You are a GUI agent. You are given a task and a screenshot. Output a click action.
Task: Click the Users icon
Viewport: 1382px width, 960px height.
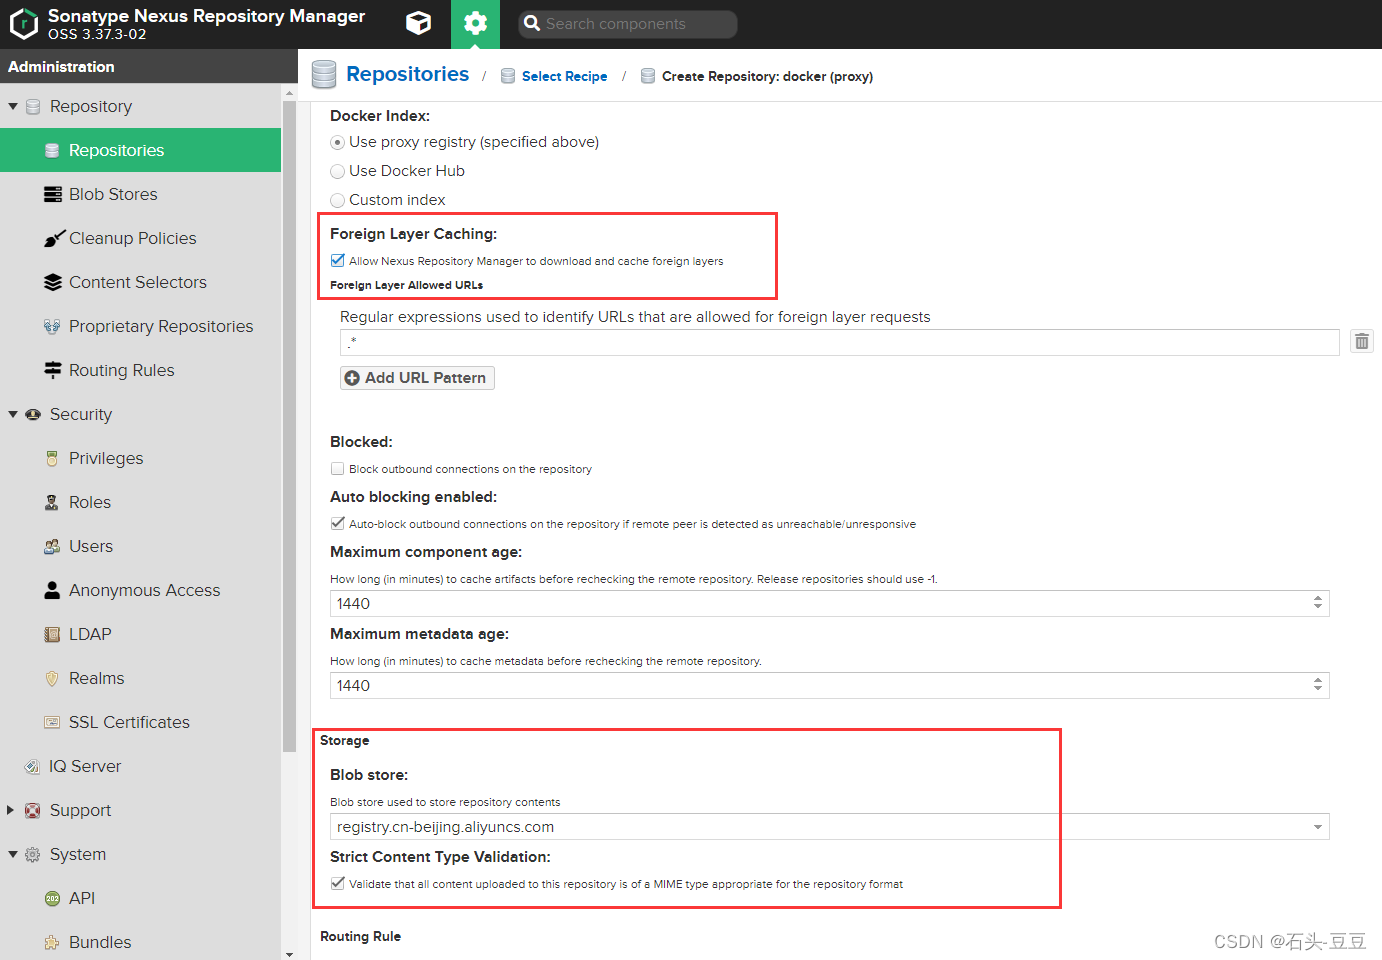52,546
